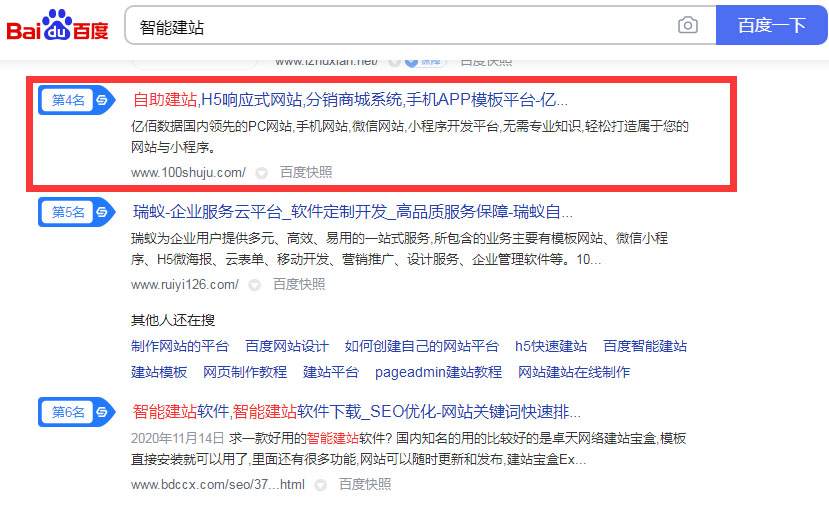
Task: Click shield icon beside www.bdccx.com
Action: coord(320,485)
